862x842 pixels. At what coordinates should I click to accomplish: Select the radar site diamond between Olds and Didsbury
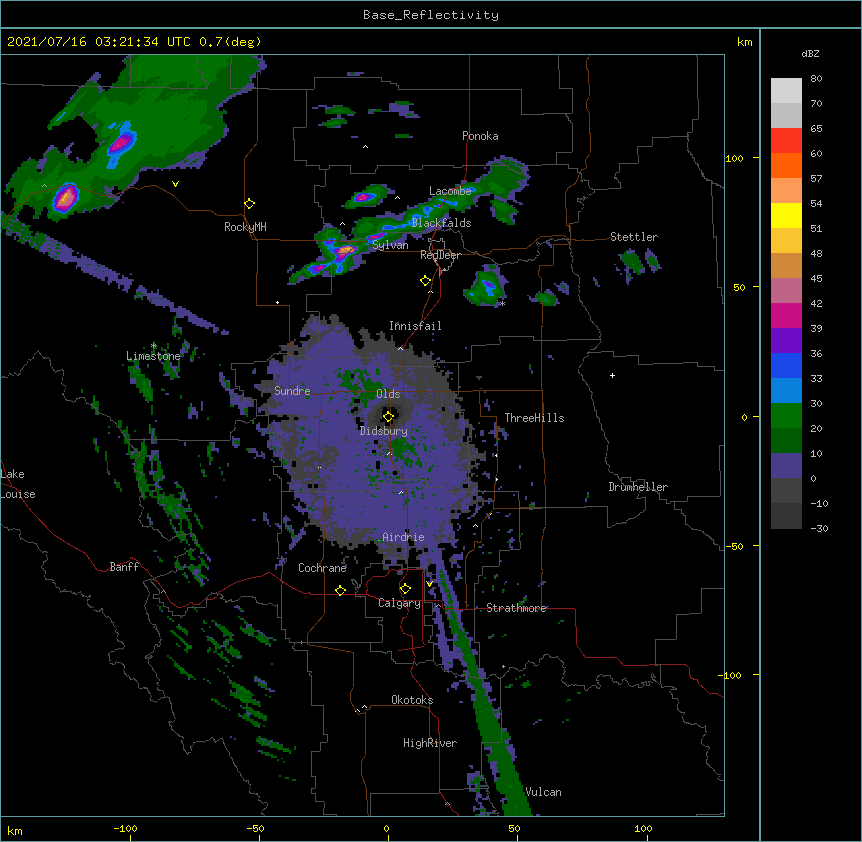tap(389, 416)
